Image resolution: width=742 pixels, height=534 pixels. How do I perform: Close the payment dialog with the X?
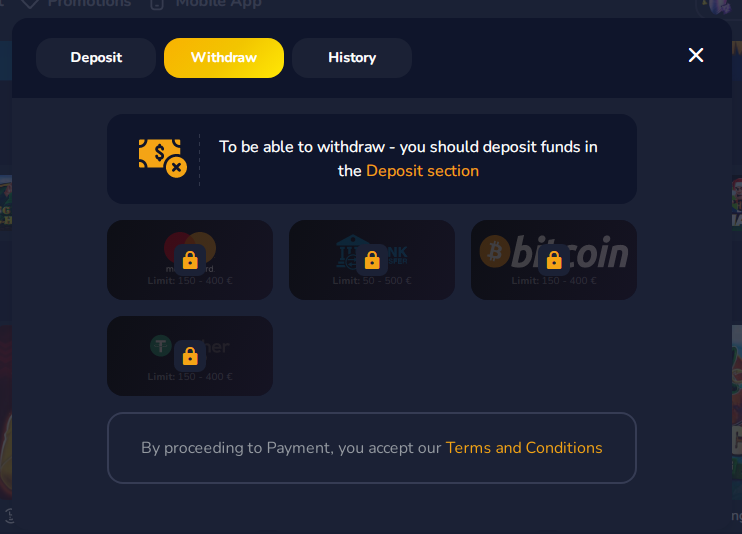[696, 55]
